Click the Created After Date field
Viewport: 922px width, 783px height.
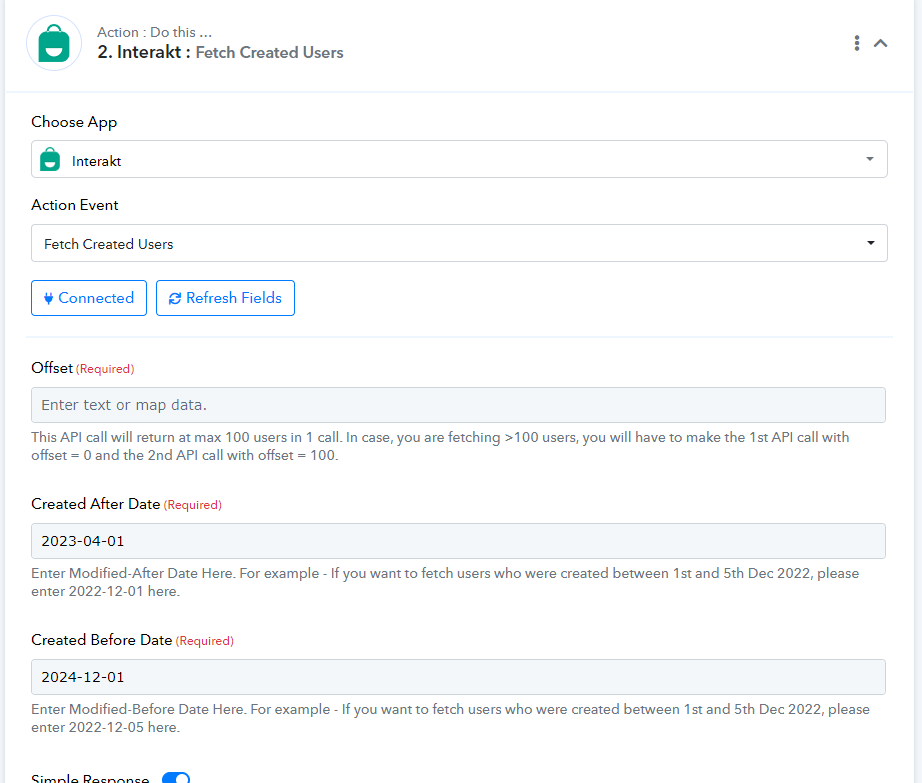458,541
